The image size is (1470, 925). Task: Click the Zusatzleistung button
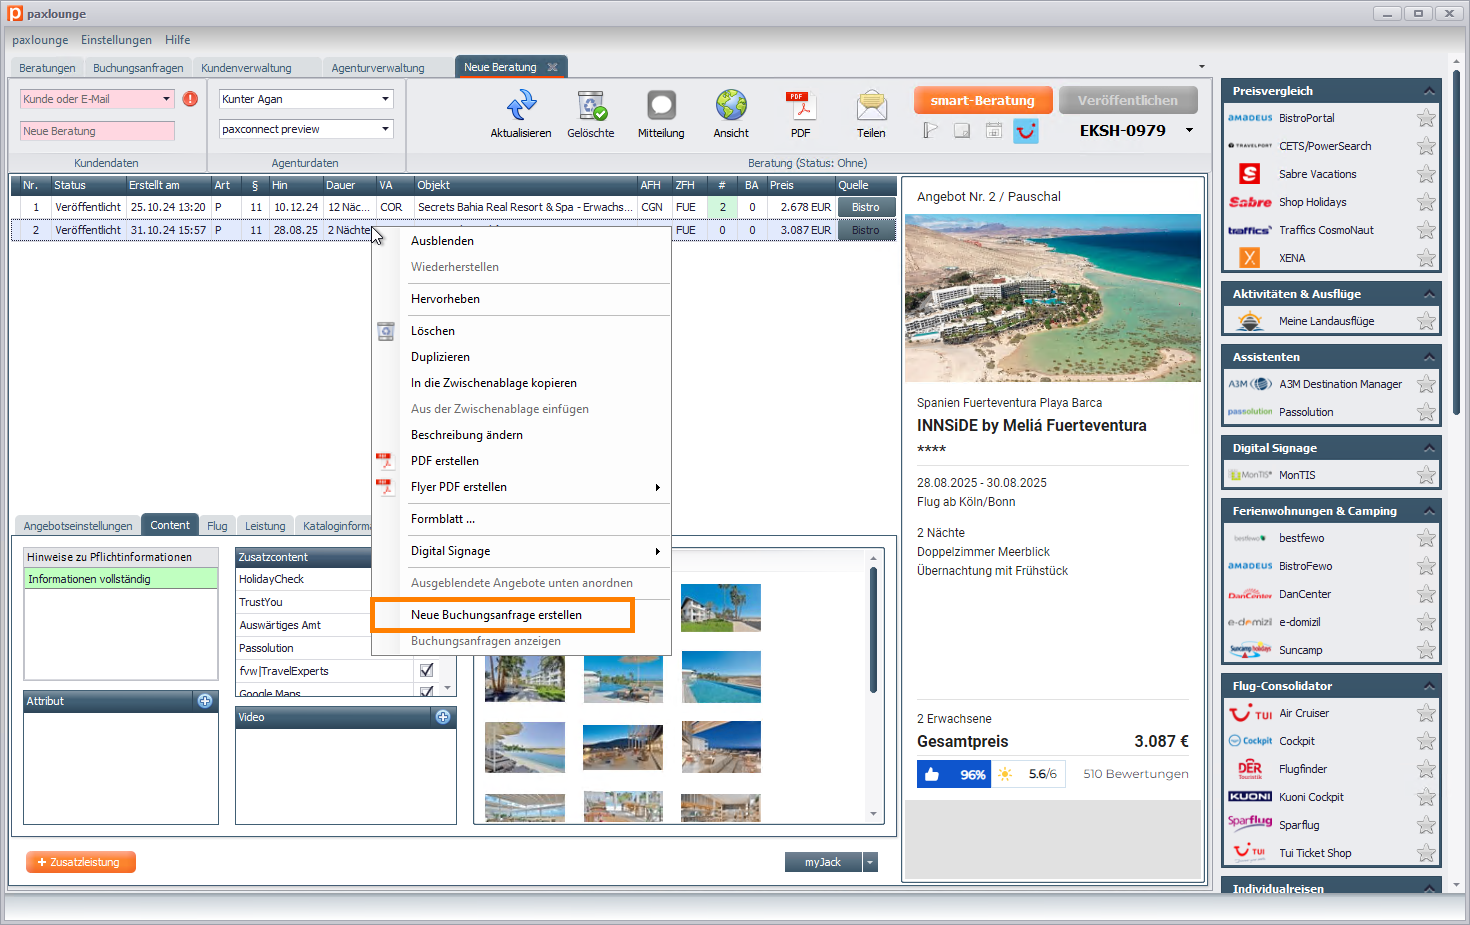coord(81,862)
